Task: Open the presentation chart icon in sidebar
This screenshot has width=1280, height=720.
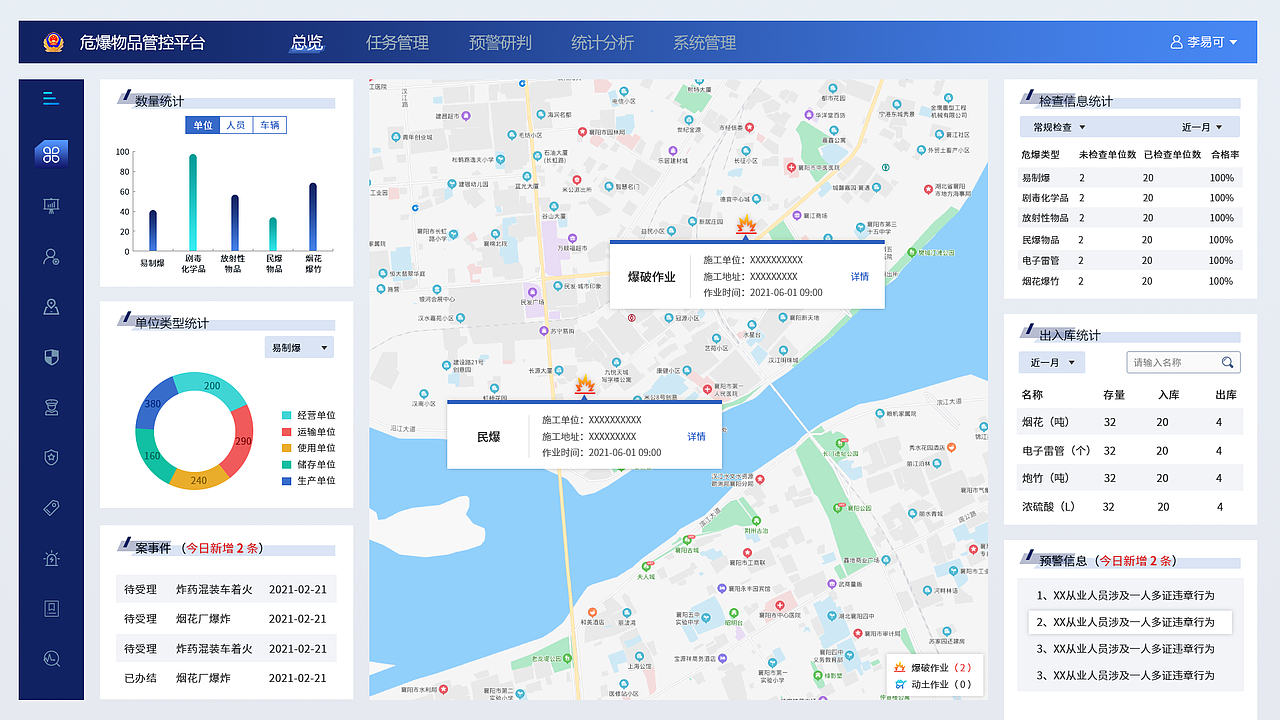Action: (51, 205)
